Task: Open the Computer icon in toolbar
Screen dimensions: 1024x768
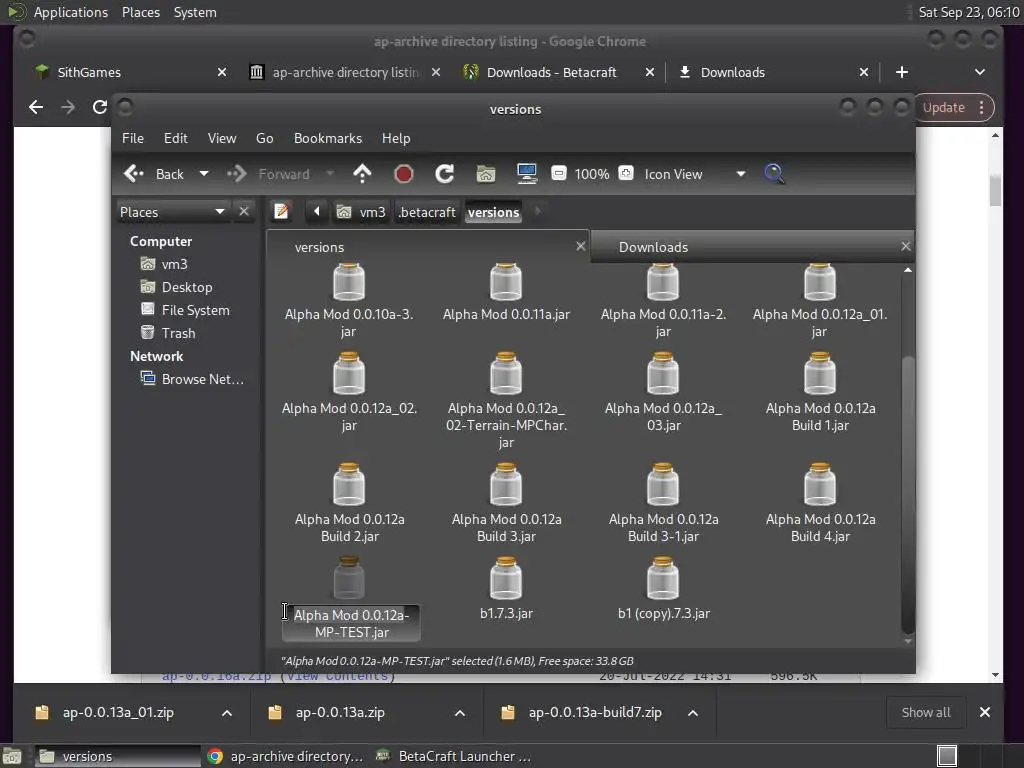Action: (x=526, y=174)
